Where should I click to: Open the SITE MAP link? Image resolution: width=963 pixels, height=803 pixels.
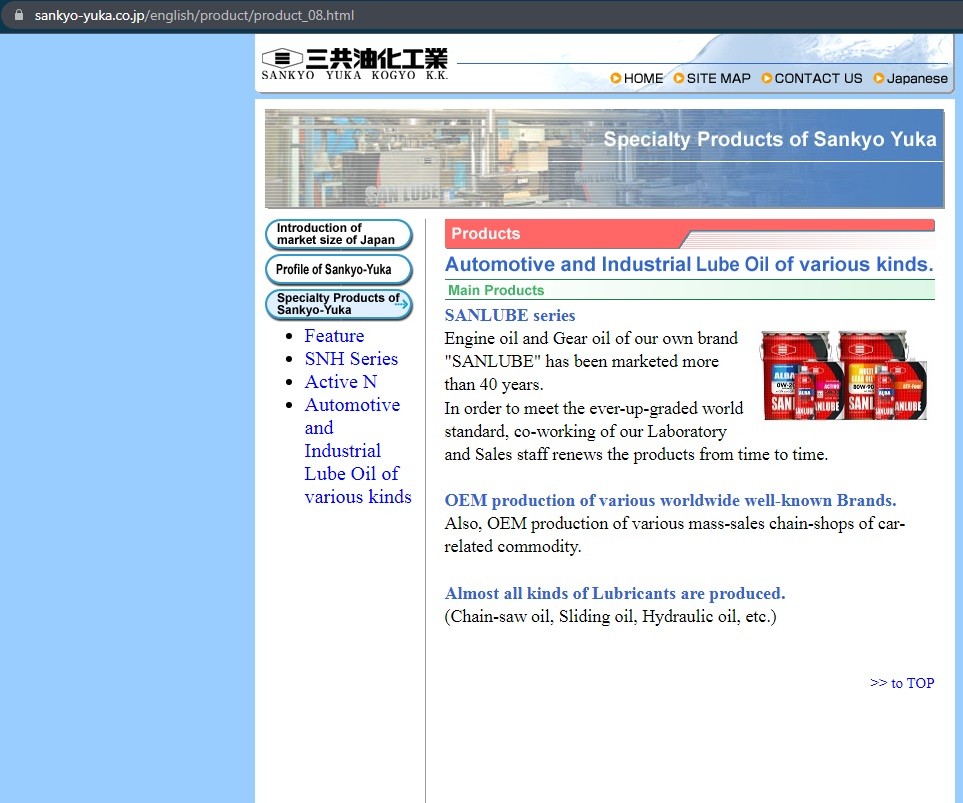(719, 78)
